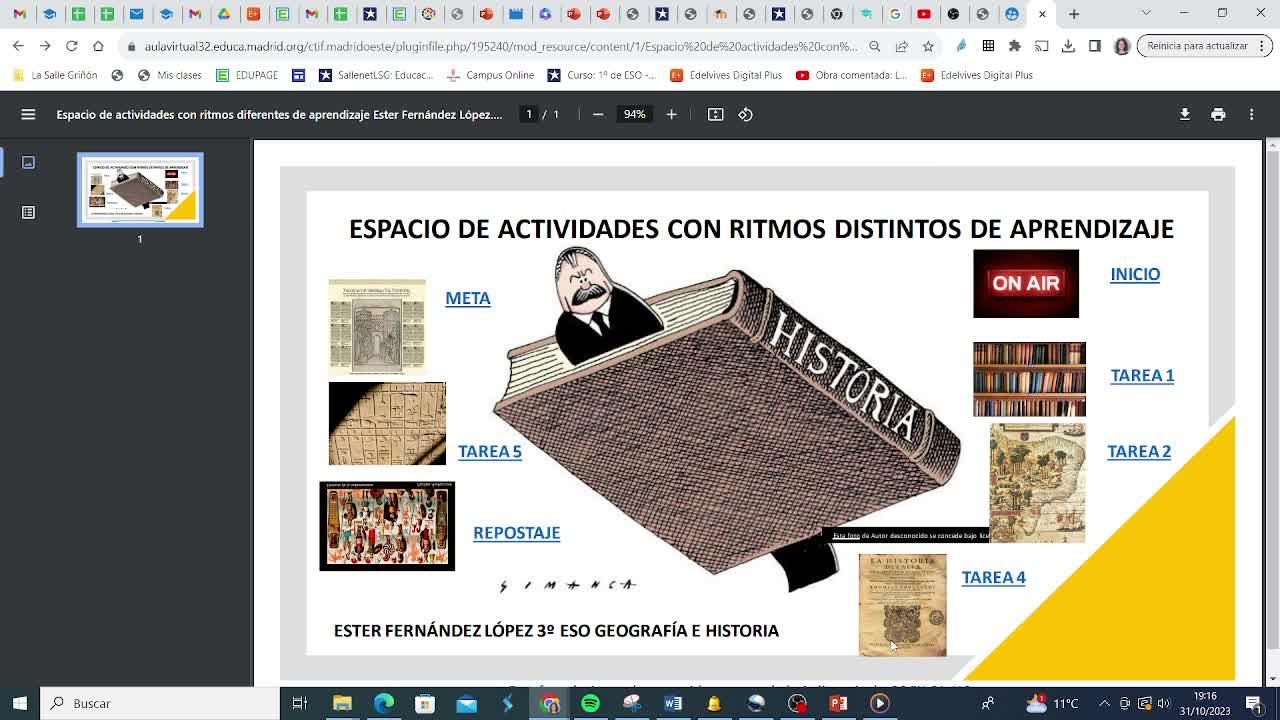Download the PDF file
1280x720 pixels.
(1184, 114)
